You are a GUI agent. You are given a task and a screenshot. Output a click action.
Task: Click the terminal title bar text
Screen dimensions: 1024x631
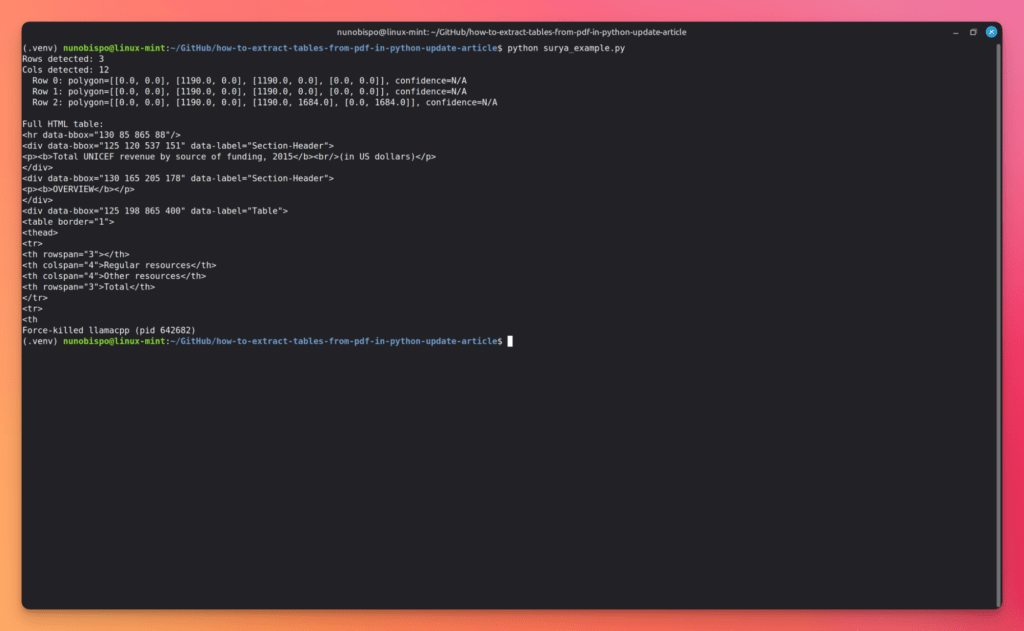[x=511, y=32]
